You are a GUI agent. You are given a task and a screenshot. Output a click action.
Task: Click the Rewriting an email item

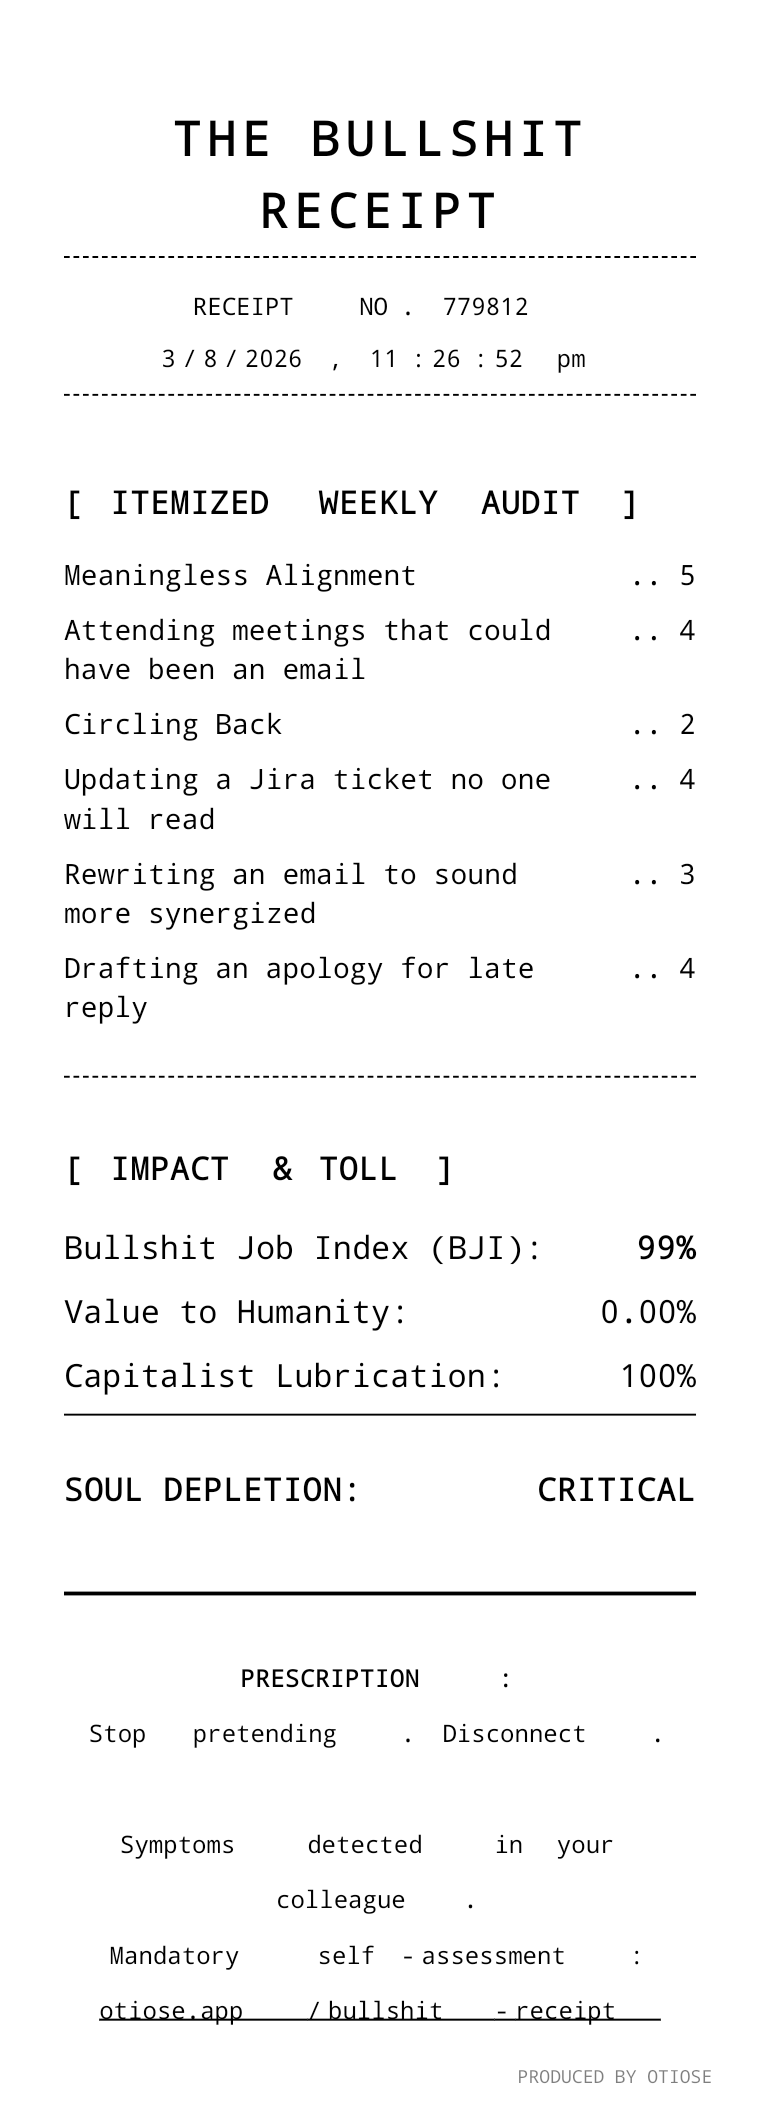click(x=380, y=893)
